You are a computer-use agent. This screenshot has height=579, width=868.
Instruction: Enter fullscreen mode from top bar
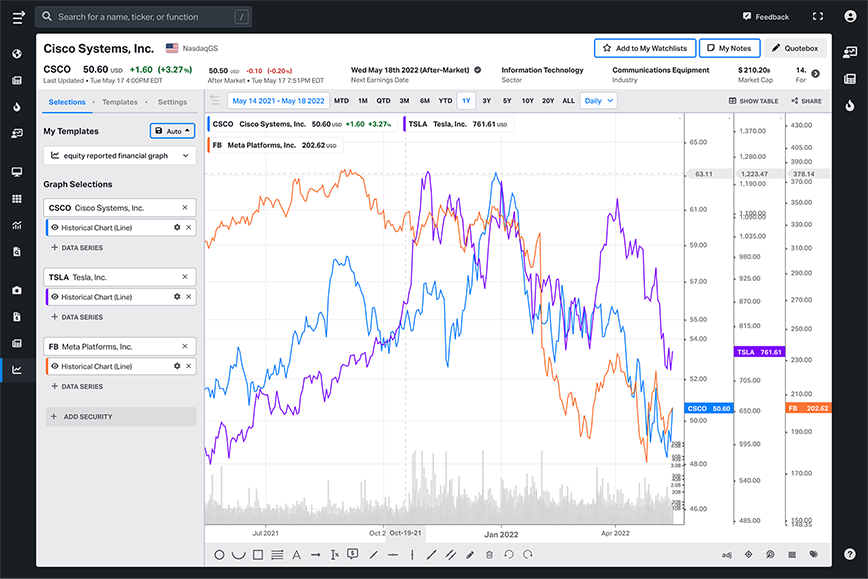tap(818, 17)
